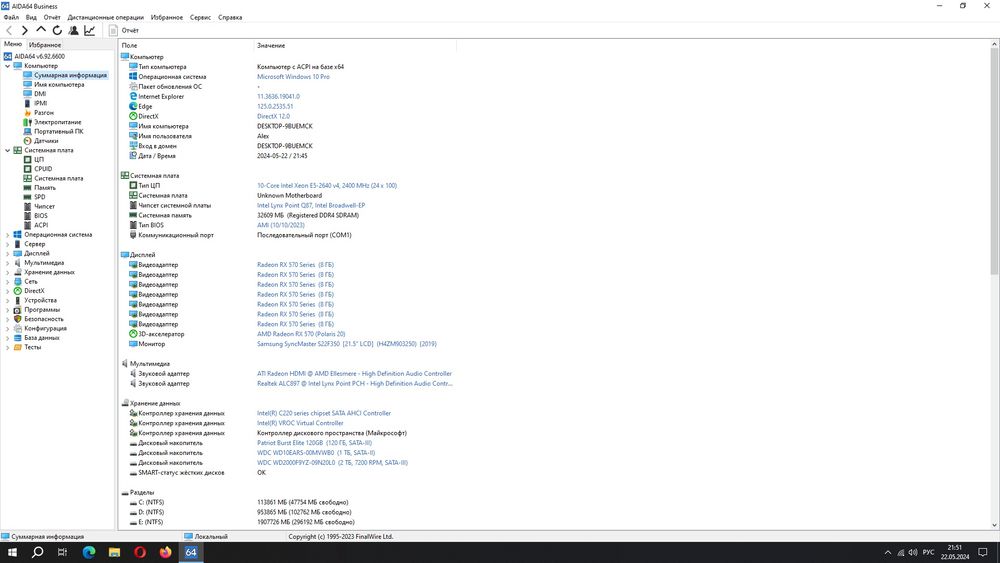This screenshot has height=563, width=1000.
Task: Open Электропитание in the tree
Action: click(x=57, y=122)
